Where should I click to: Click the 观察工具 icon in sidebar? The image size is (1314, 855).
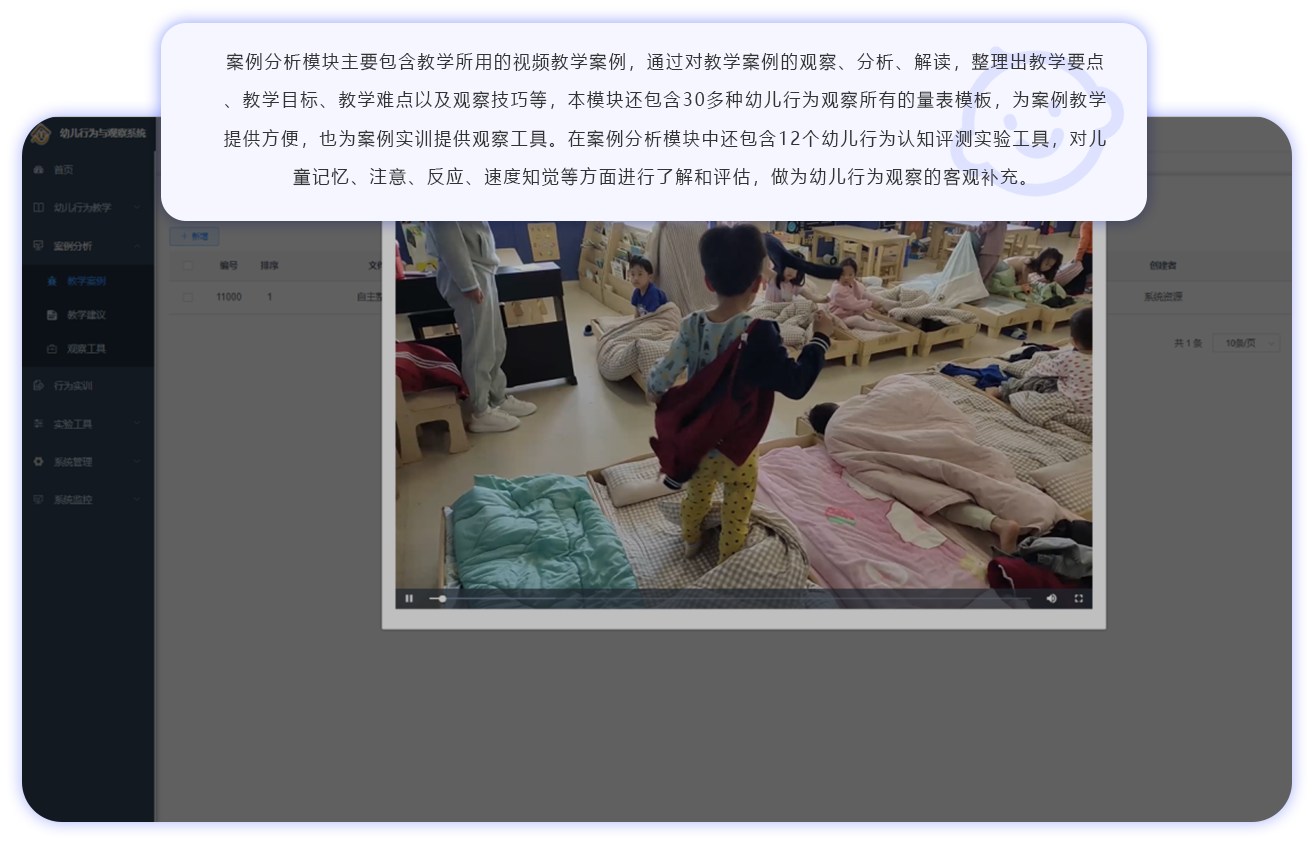[x=52, y=349]
